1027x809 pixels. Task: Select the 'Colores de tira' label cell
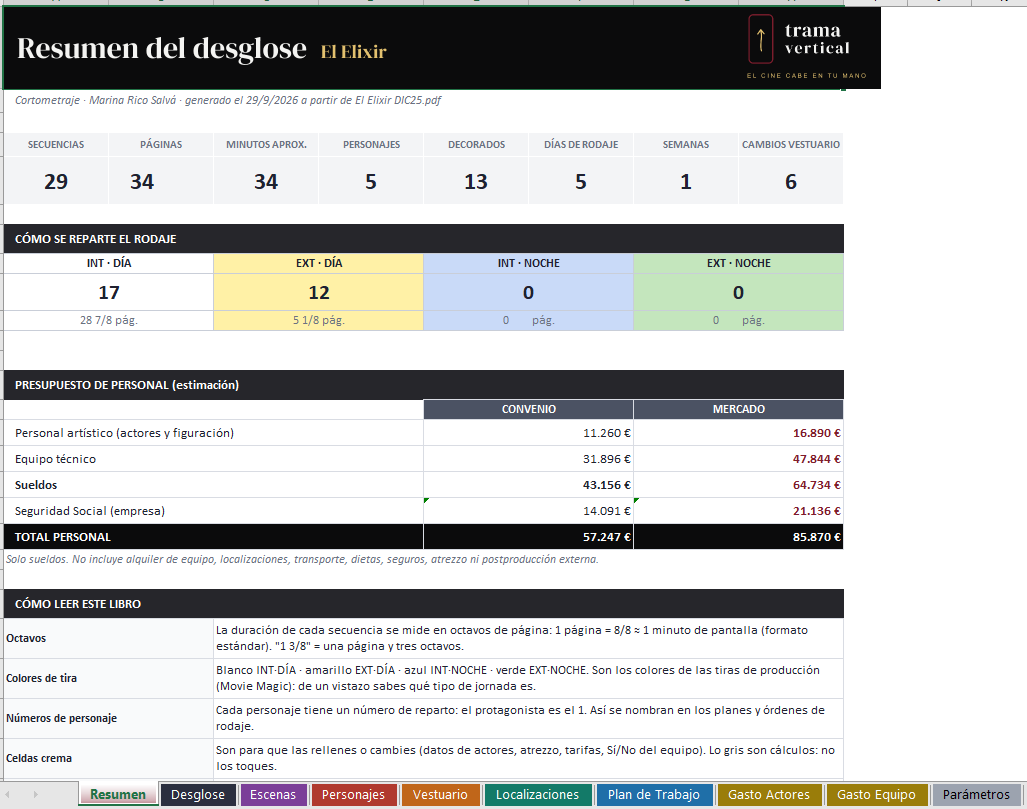tap(109, 678)
